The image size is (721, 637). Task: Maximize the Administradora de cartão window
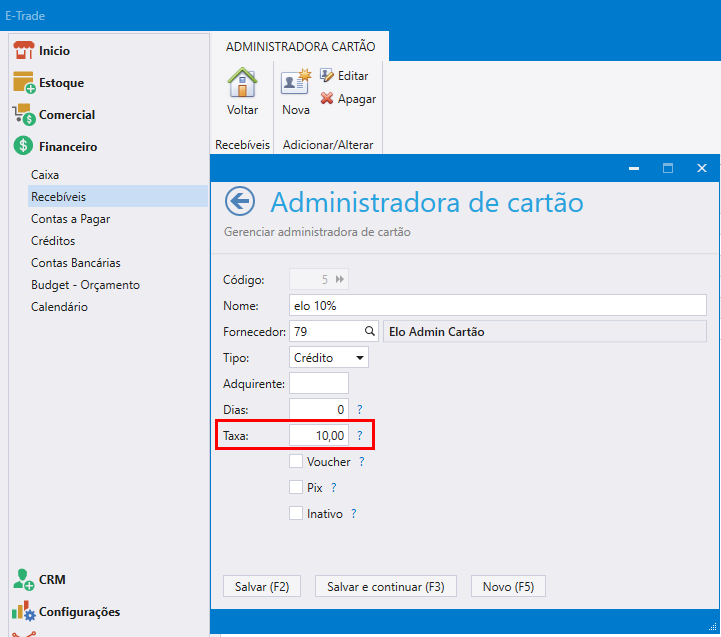pos(668,168)
